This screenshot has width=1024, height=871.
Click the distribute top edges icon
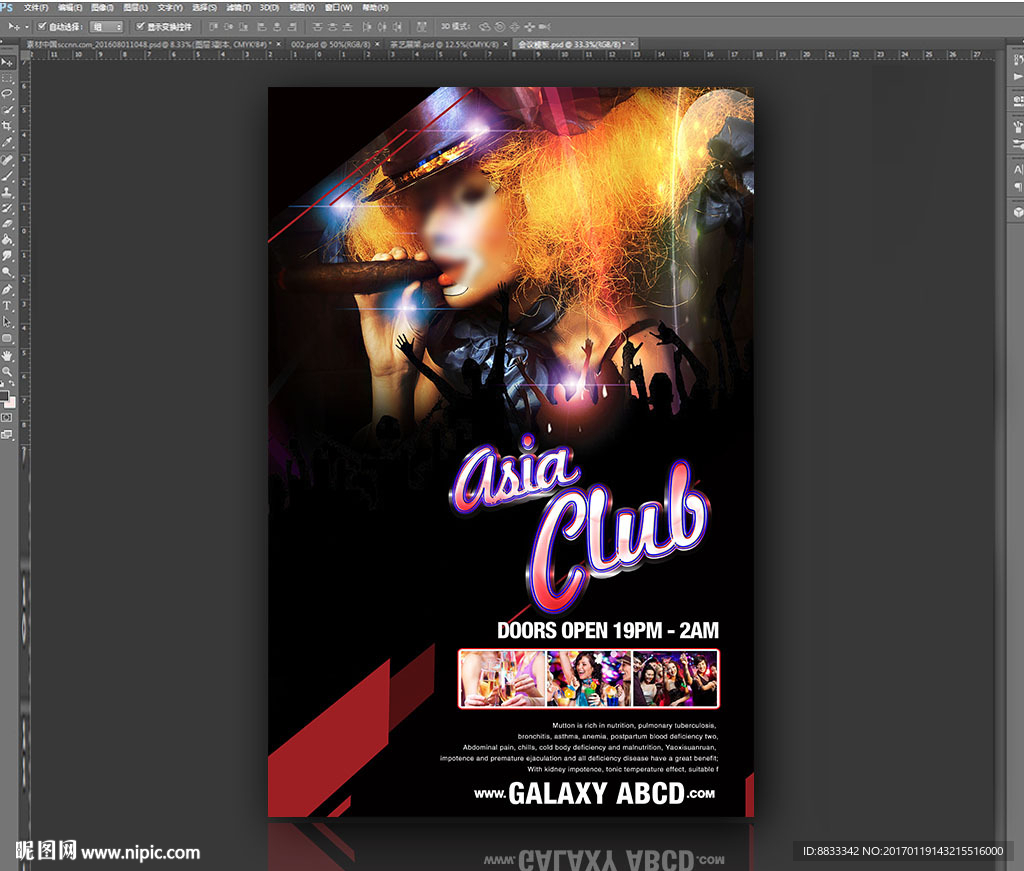(317, 27)
